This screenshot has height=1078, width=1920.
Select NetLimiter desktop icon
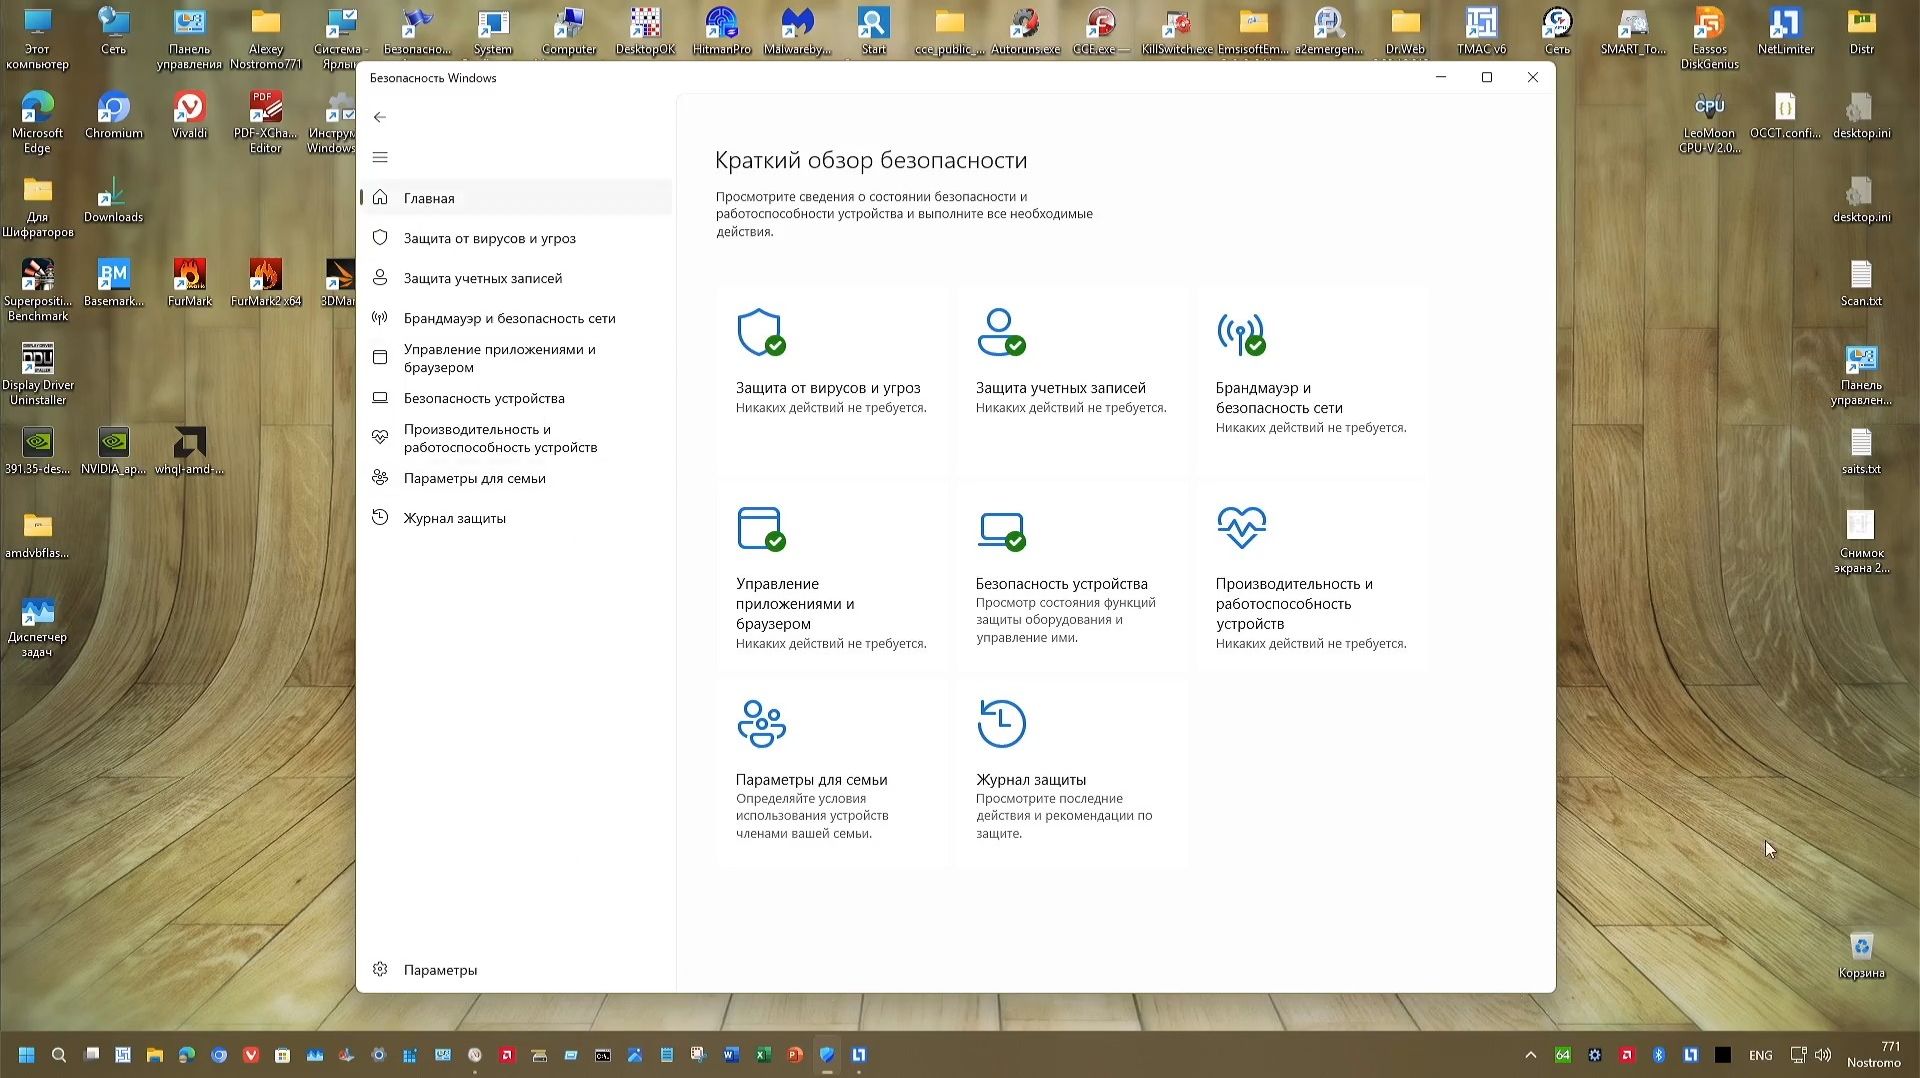1785,32
